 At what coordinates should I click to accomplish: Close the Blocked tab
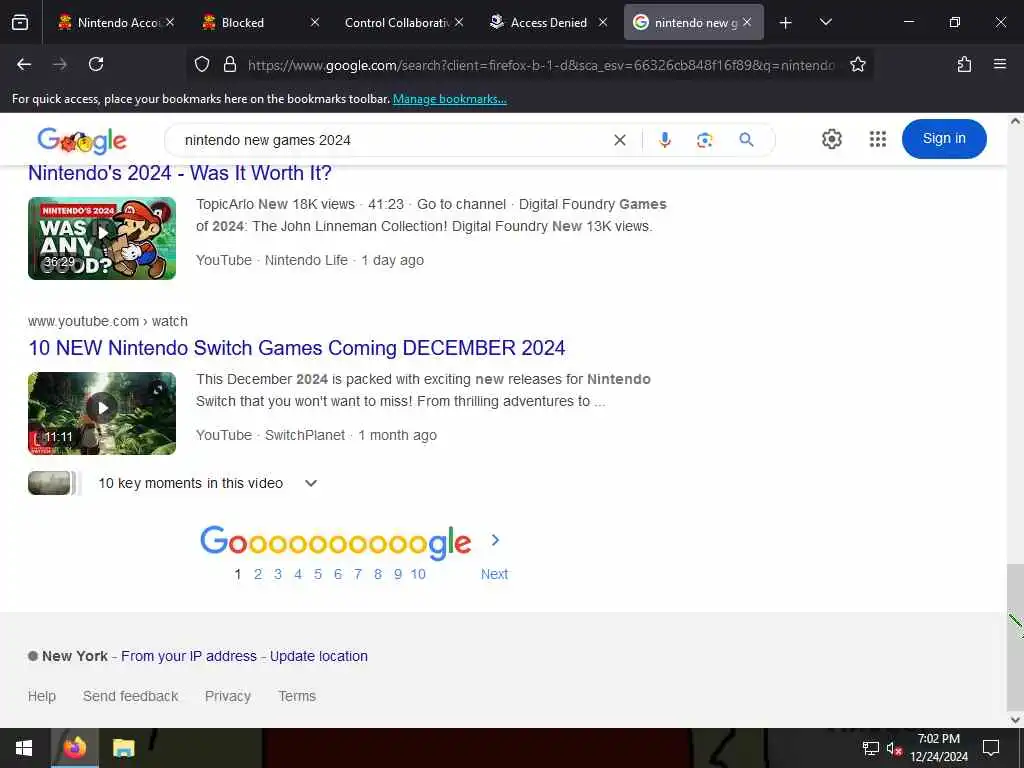[315, 22]
